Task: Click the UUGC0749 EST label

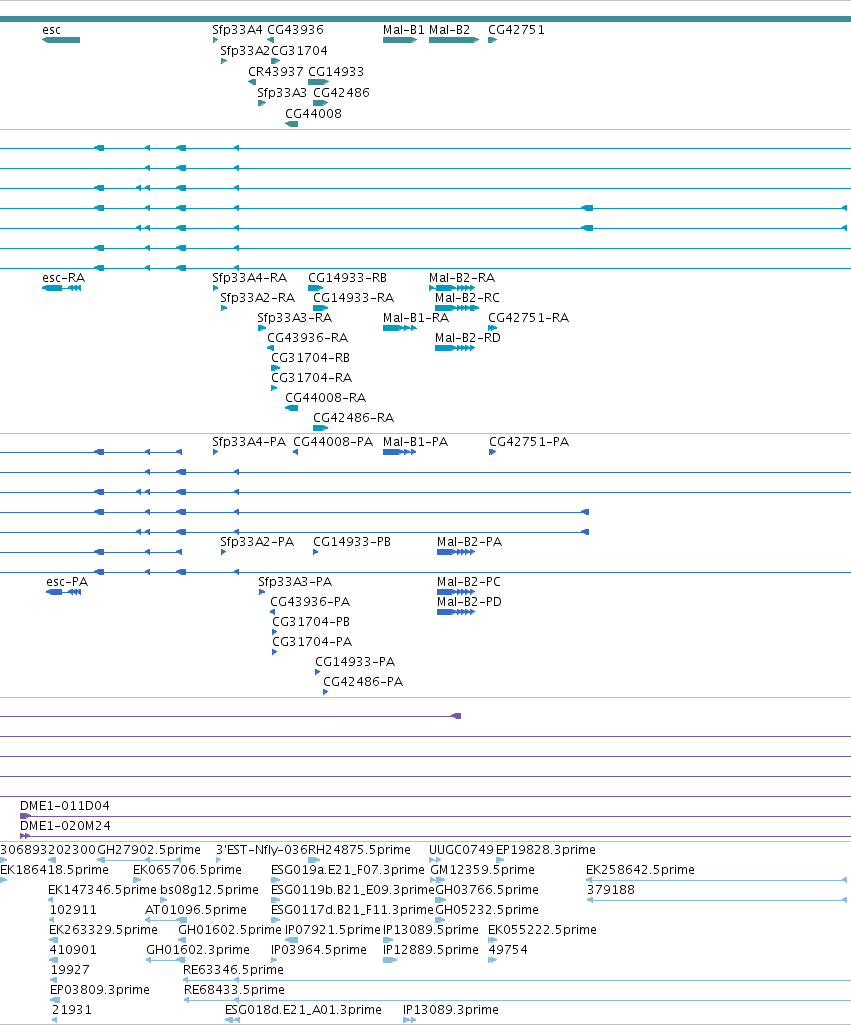Action: tap(461, 850)
